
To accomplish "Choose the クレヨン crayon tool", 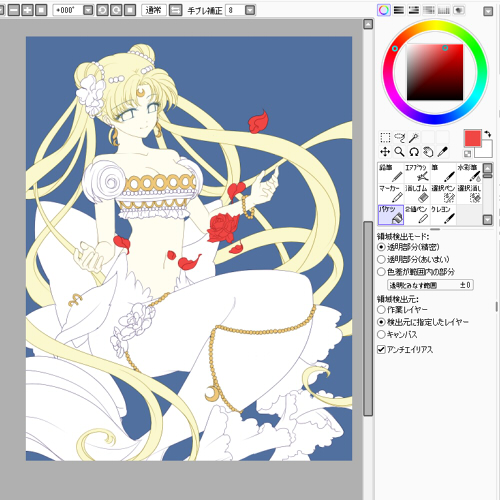I will click(x=443, y=215).
